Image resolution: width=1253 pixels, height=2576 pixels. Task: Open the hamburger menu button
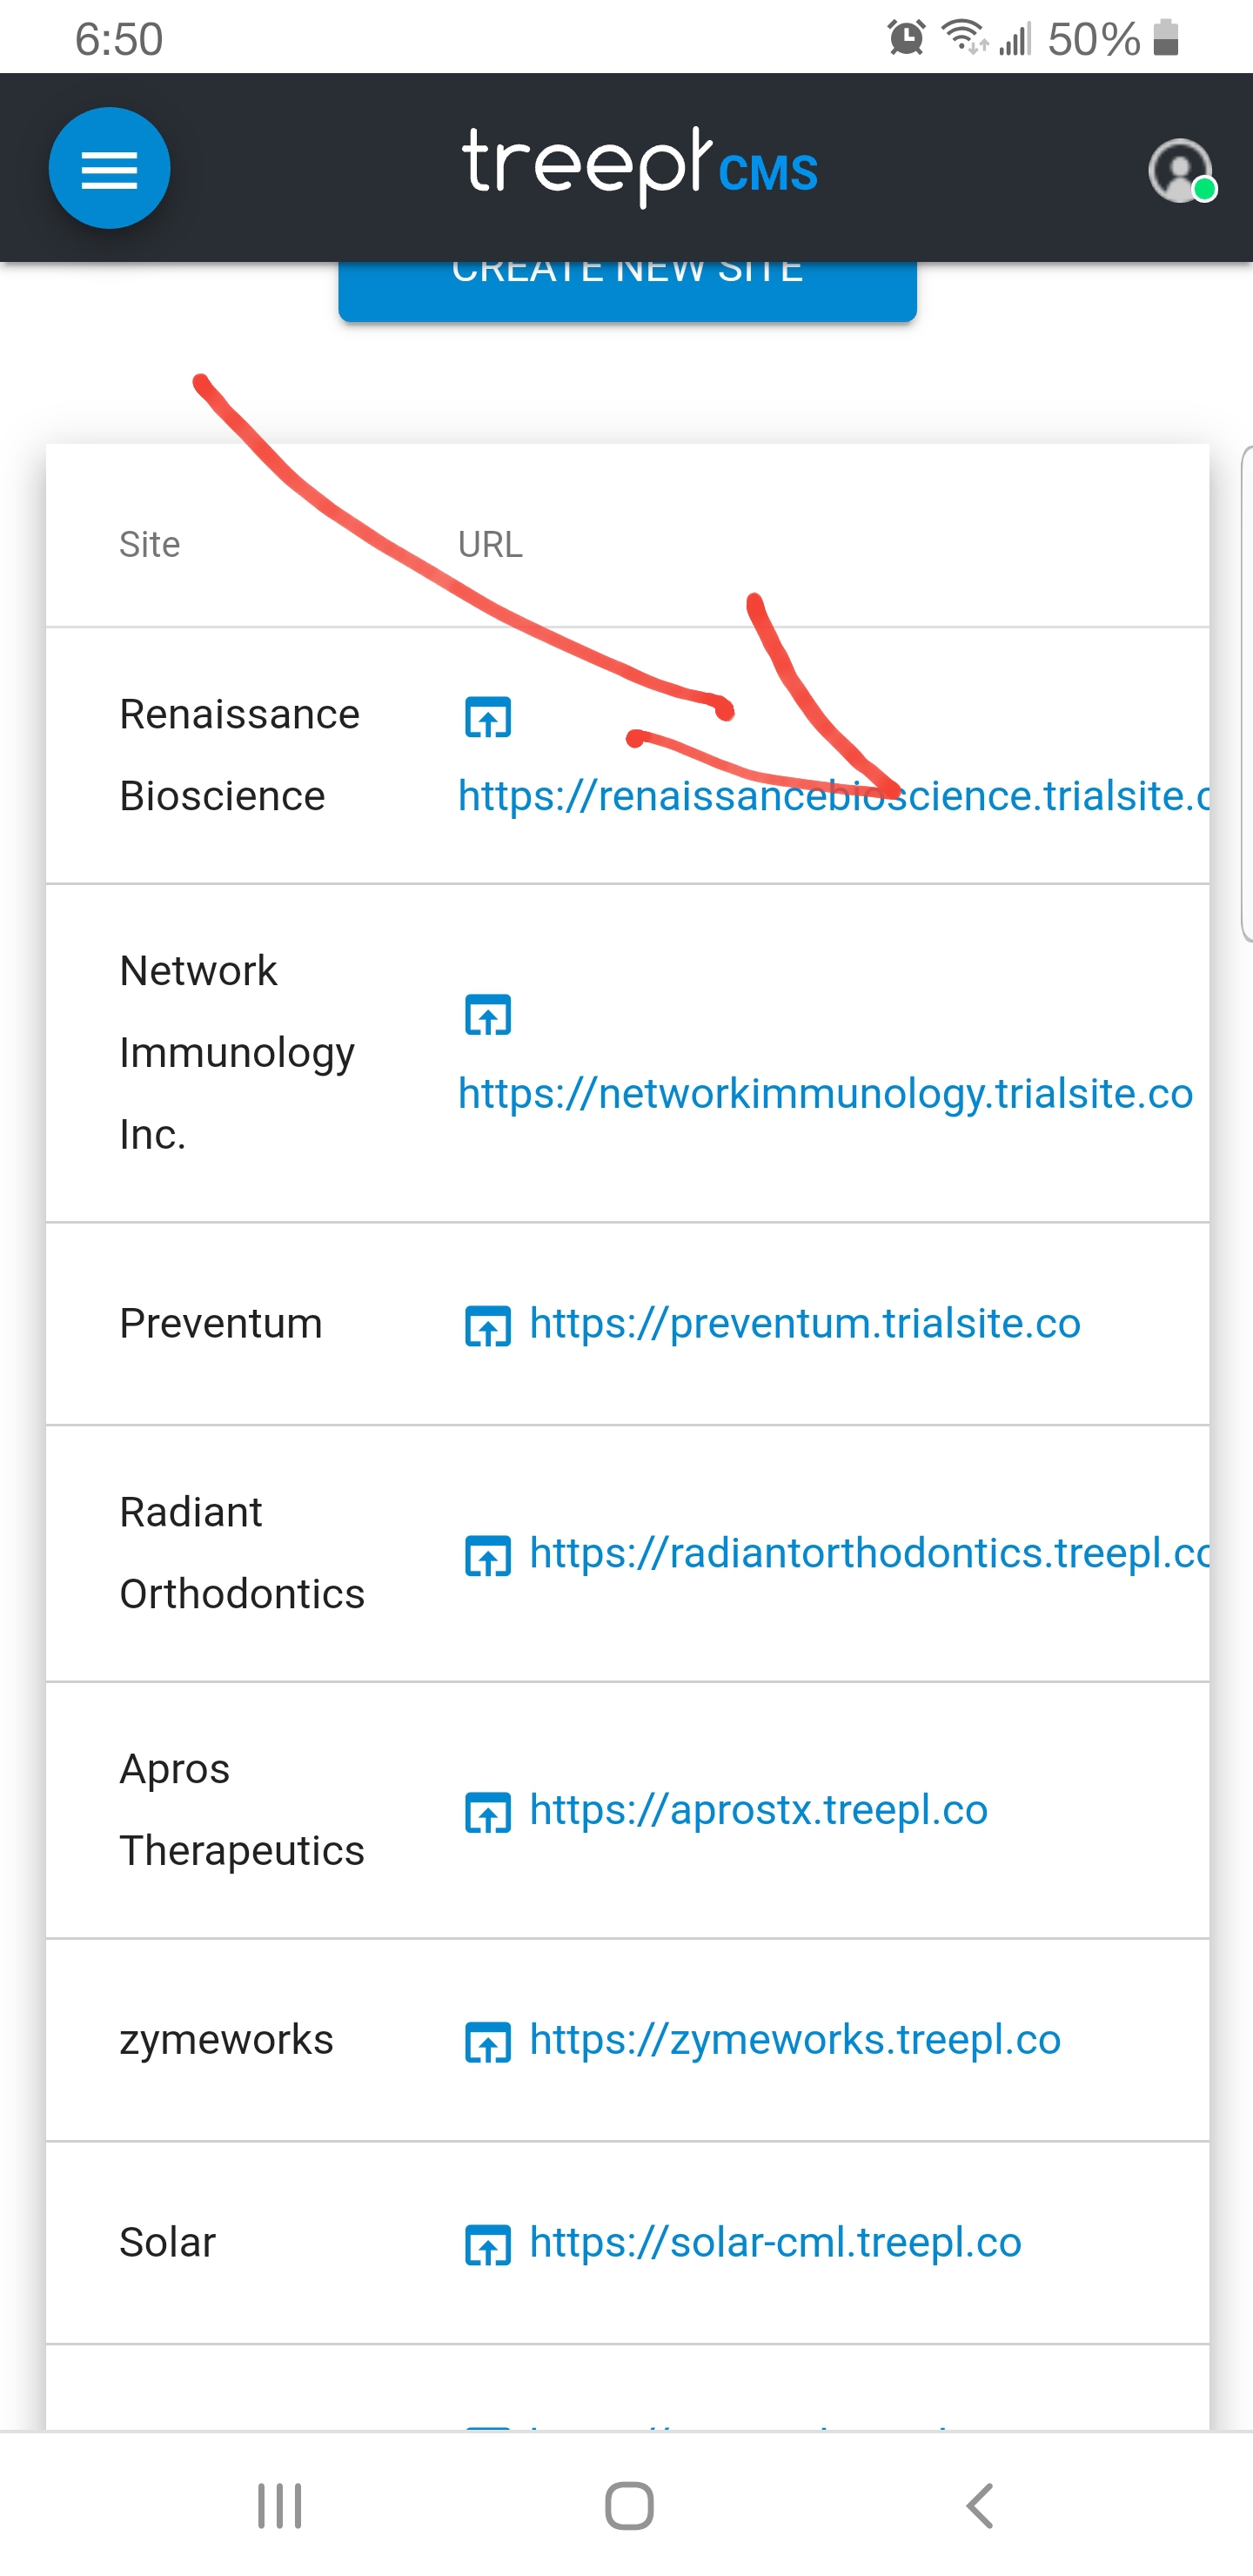(109, 168)
